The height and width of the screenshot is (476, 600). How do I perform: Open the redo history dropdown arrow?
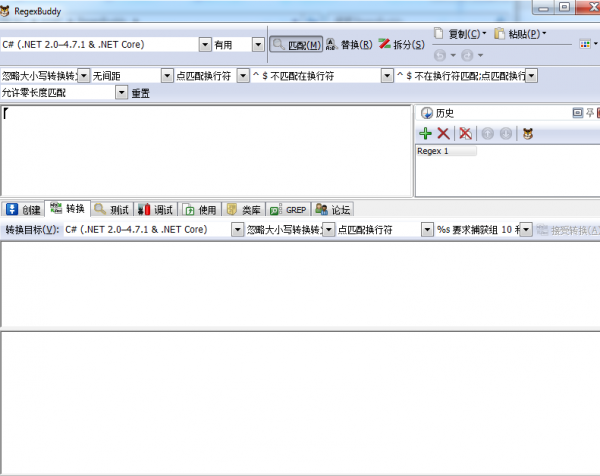pyautogui.click(x=480, y=55)
